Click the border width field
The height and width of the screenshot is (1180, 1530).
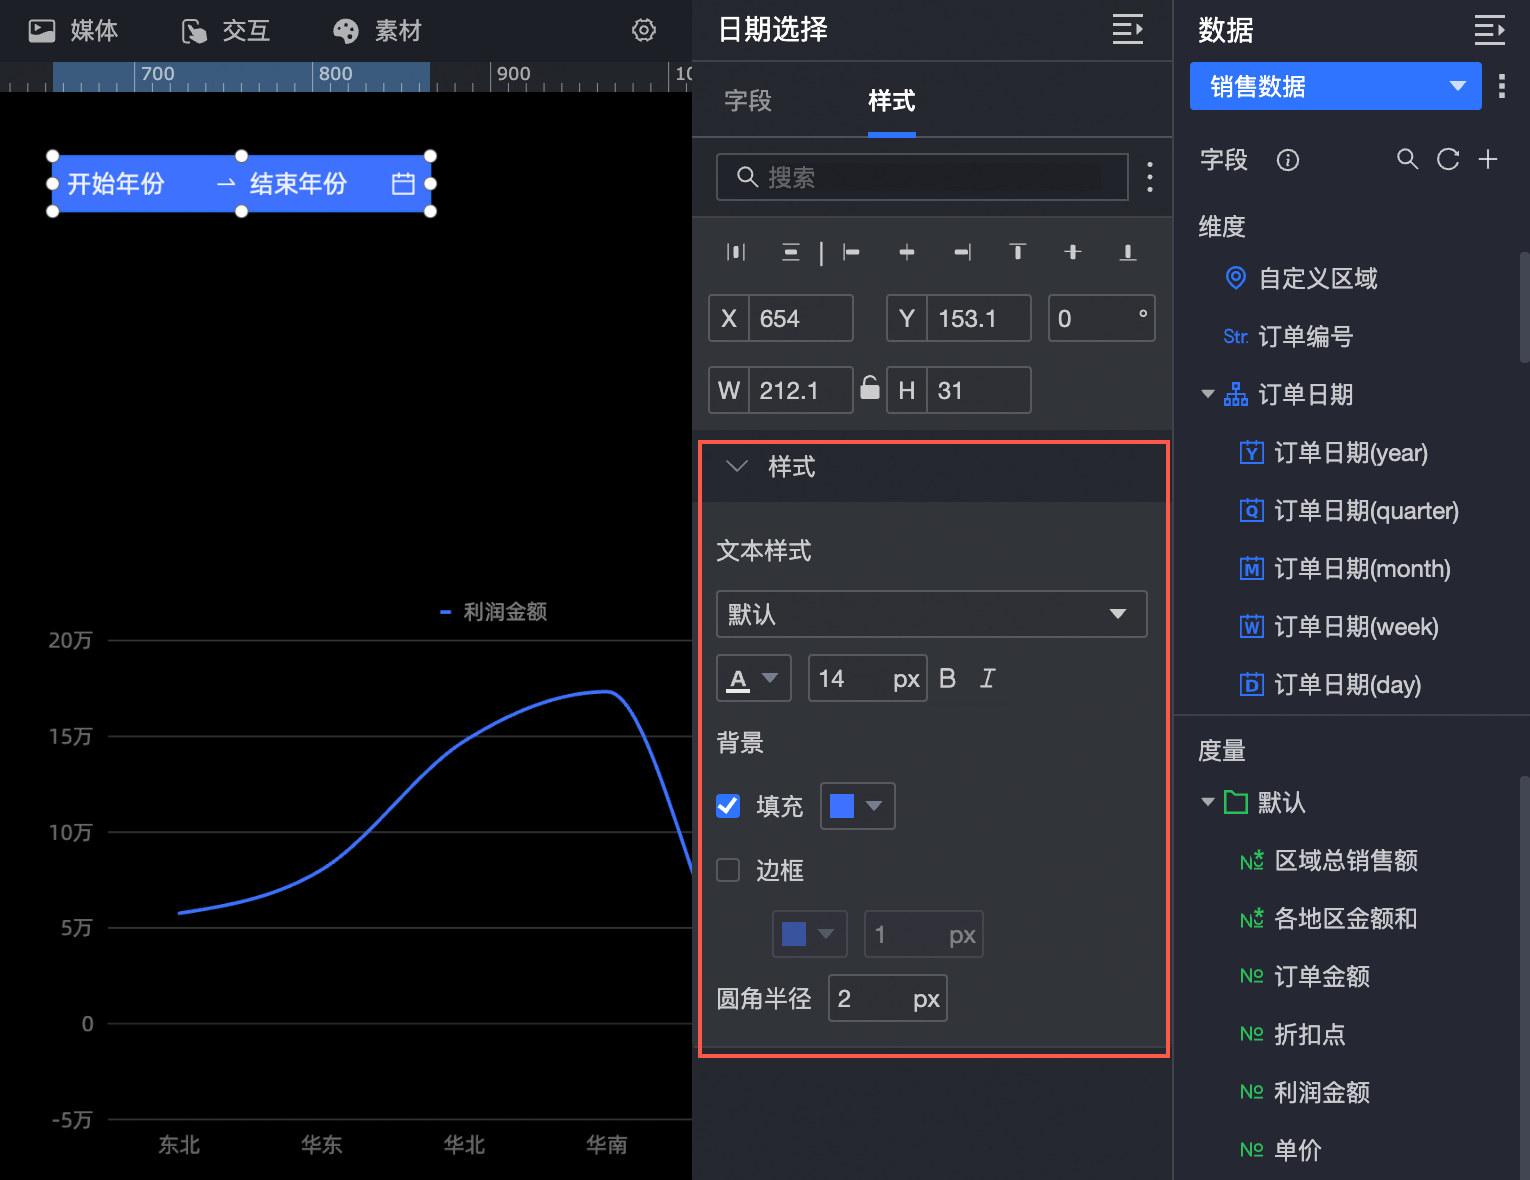point(923,934)
